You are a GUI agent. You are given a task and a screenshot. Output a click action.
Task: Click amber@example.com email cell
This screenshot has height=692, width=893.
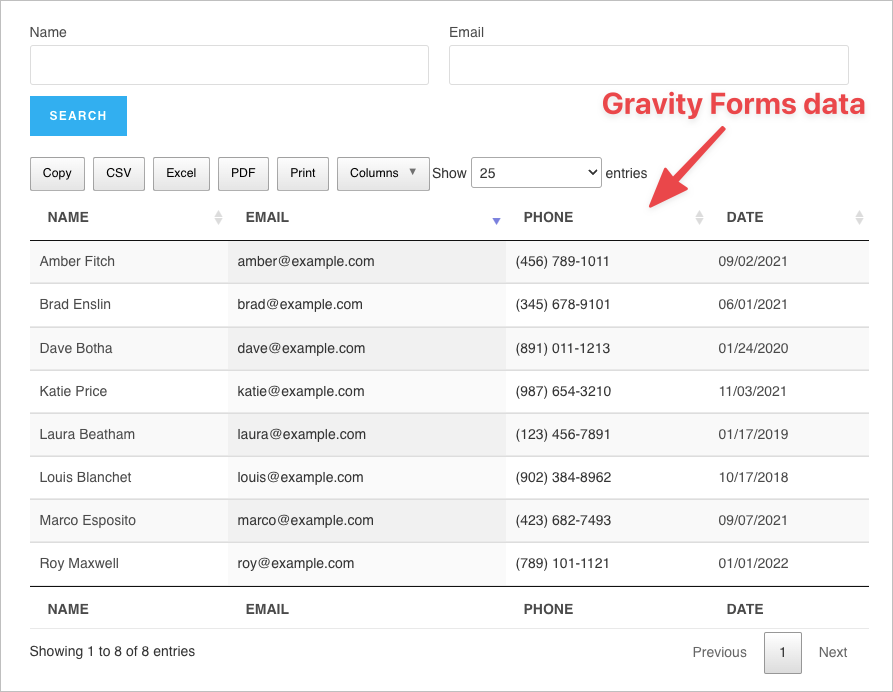click(367, 262)
